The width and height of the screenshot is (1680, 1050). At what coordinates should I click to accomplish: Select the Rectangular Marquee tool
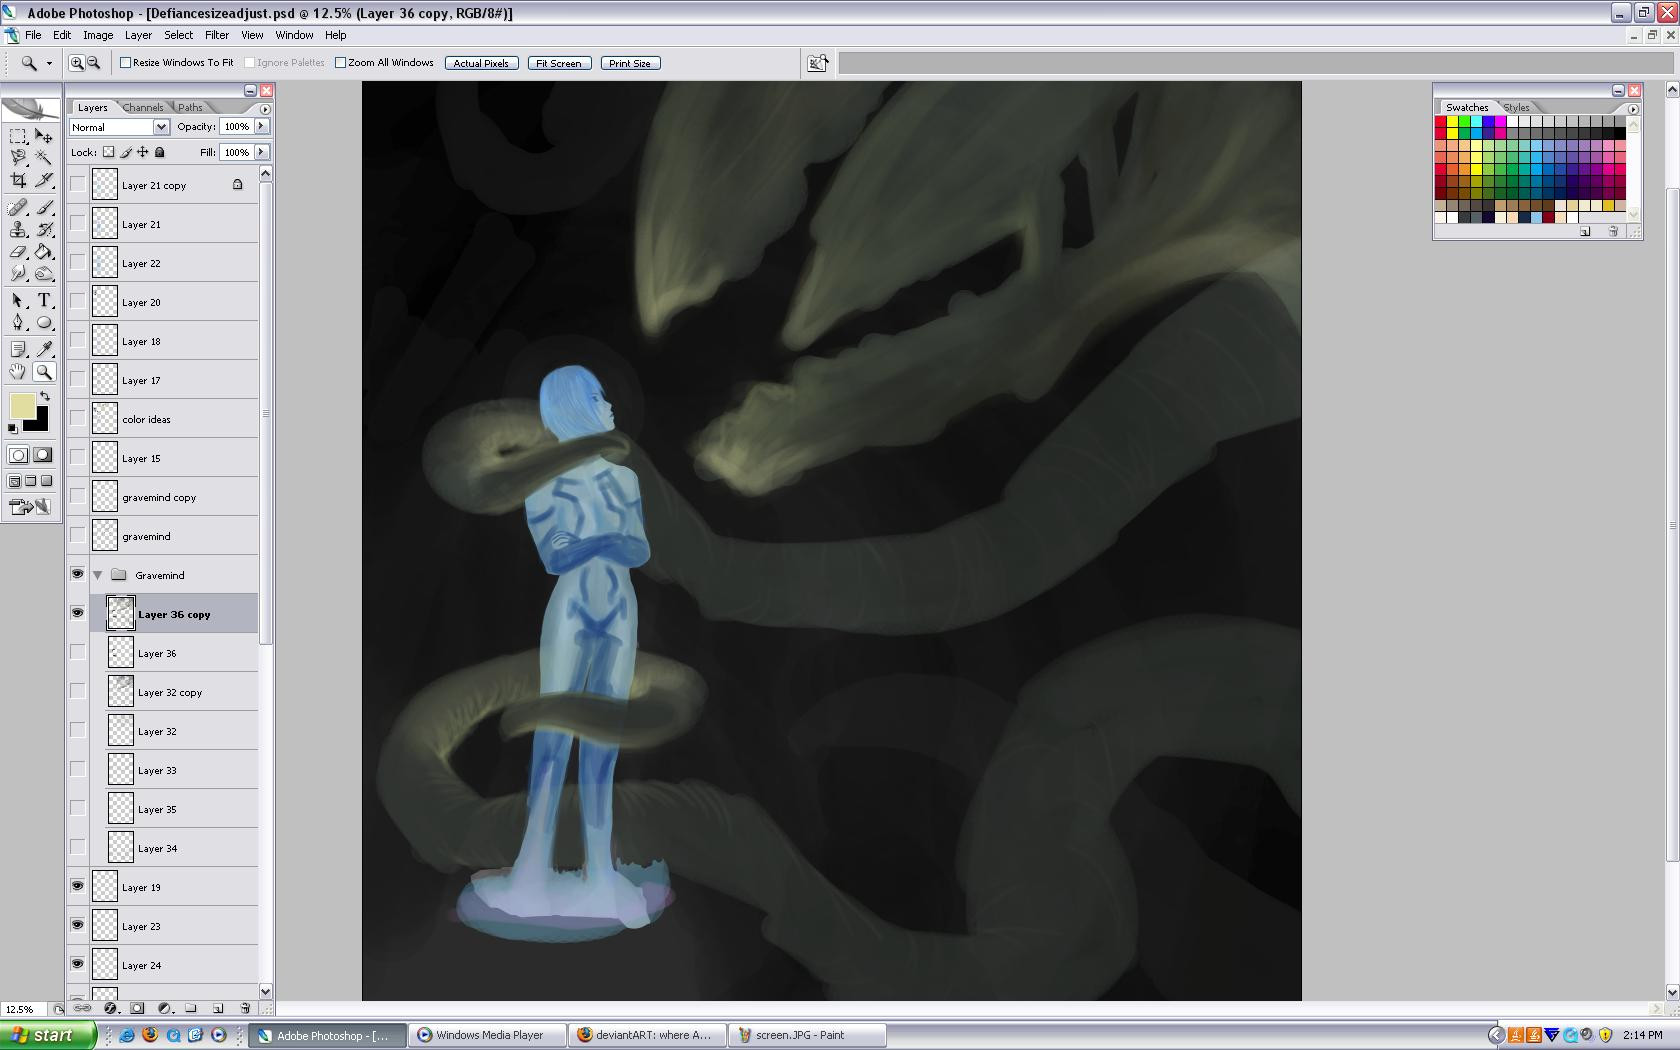tap(18, 136)
